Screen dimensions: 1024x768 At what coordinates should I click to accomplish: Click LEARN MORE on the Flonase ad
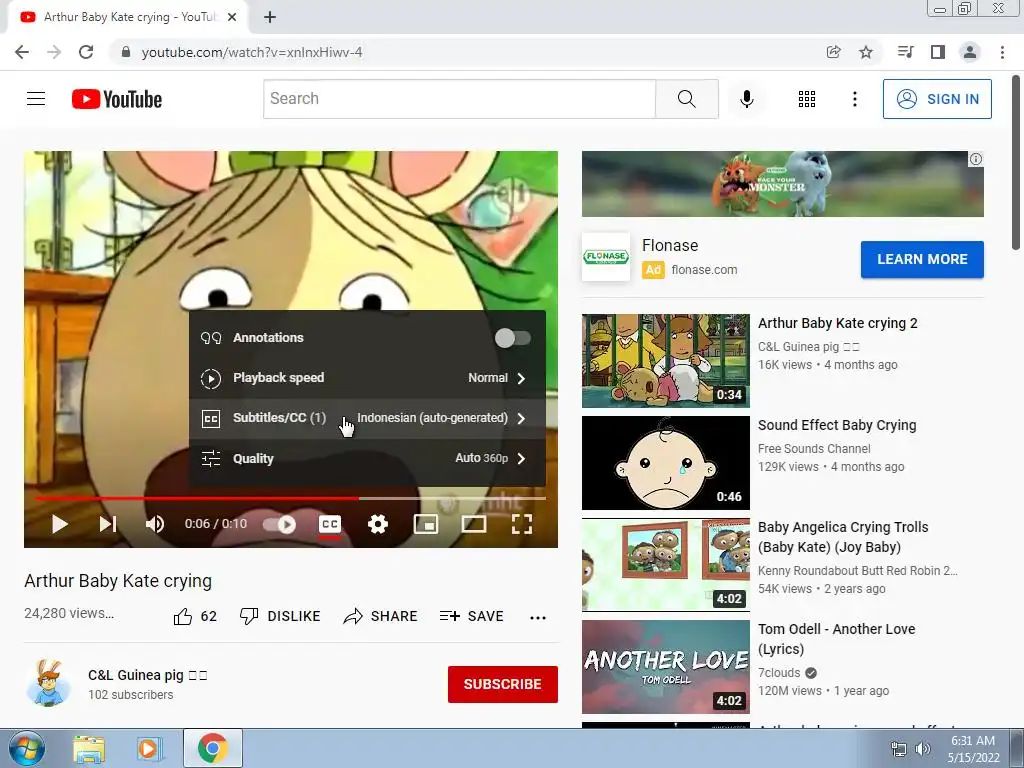tap(921, 259)
